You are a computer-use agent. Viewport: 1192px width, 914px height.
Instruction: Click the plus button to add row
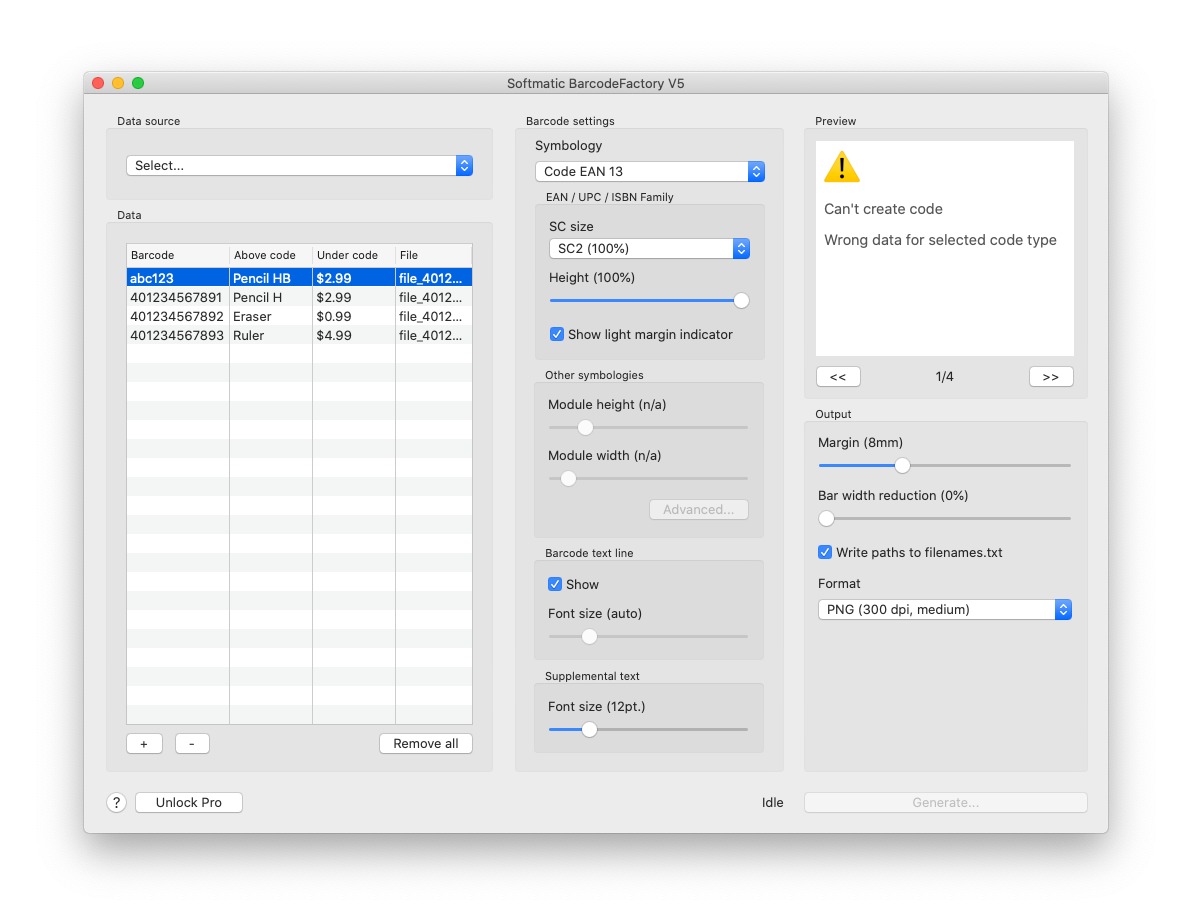coord(144,744)
